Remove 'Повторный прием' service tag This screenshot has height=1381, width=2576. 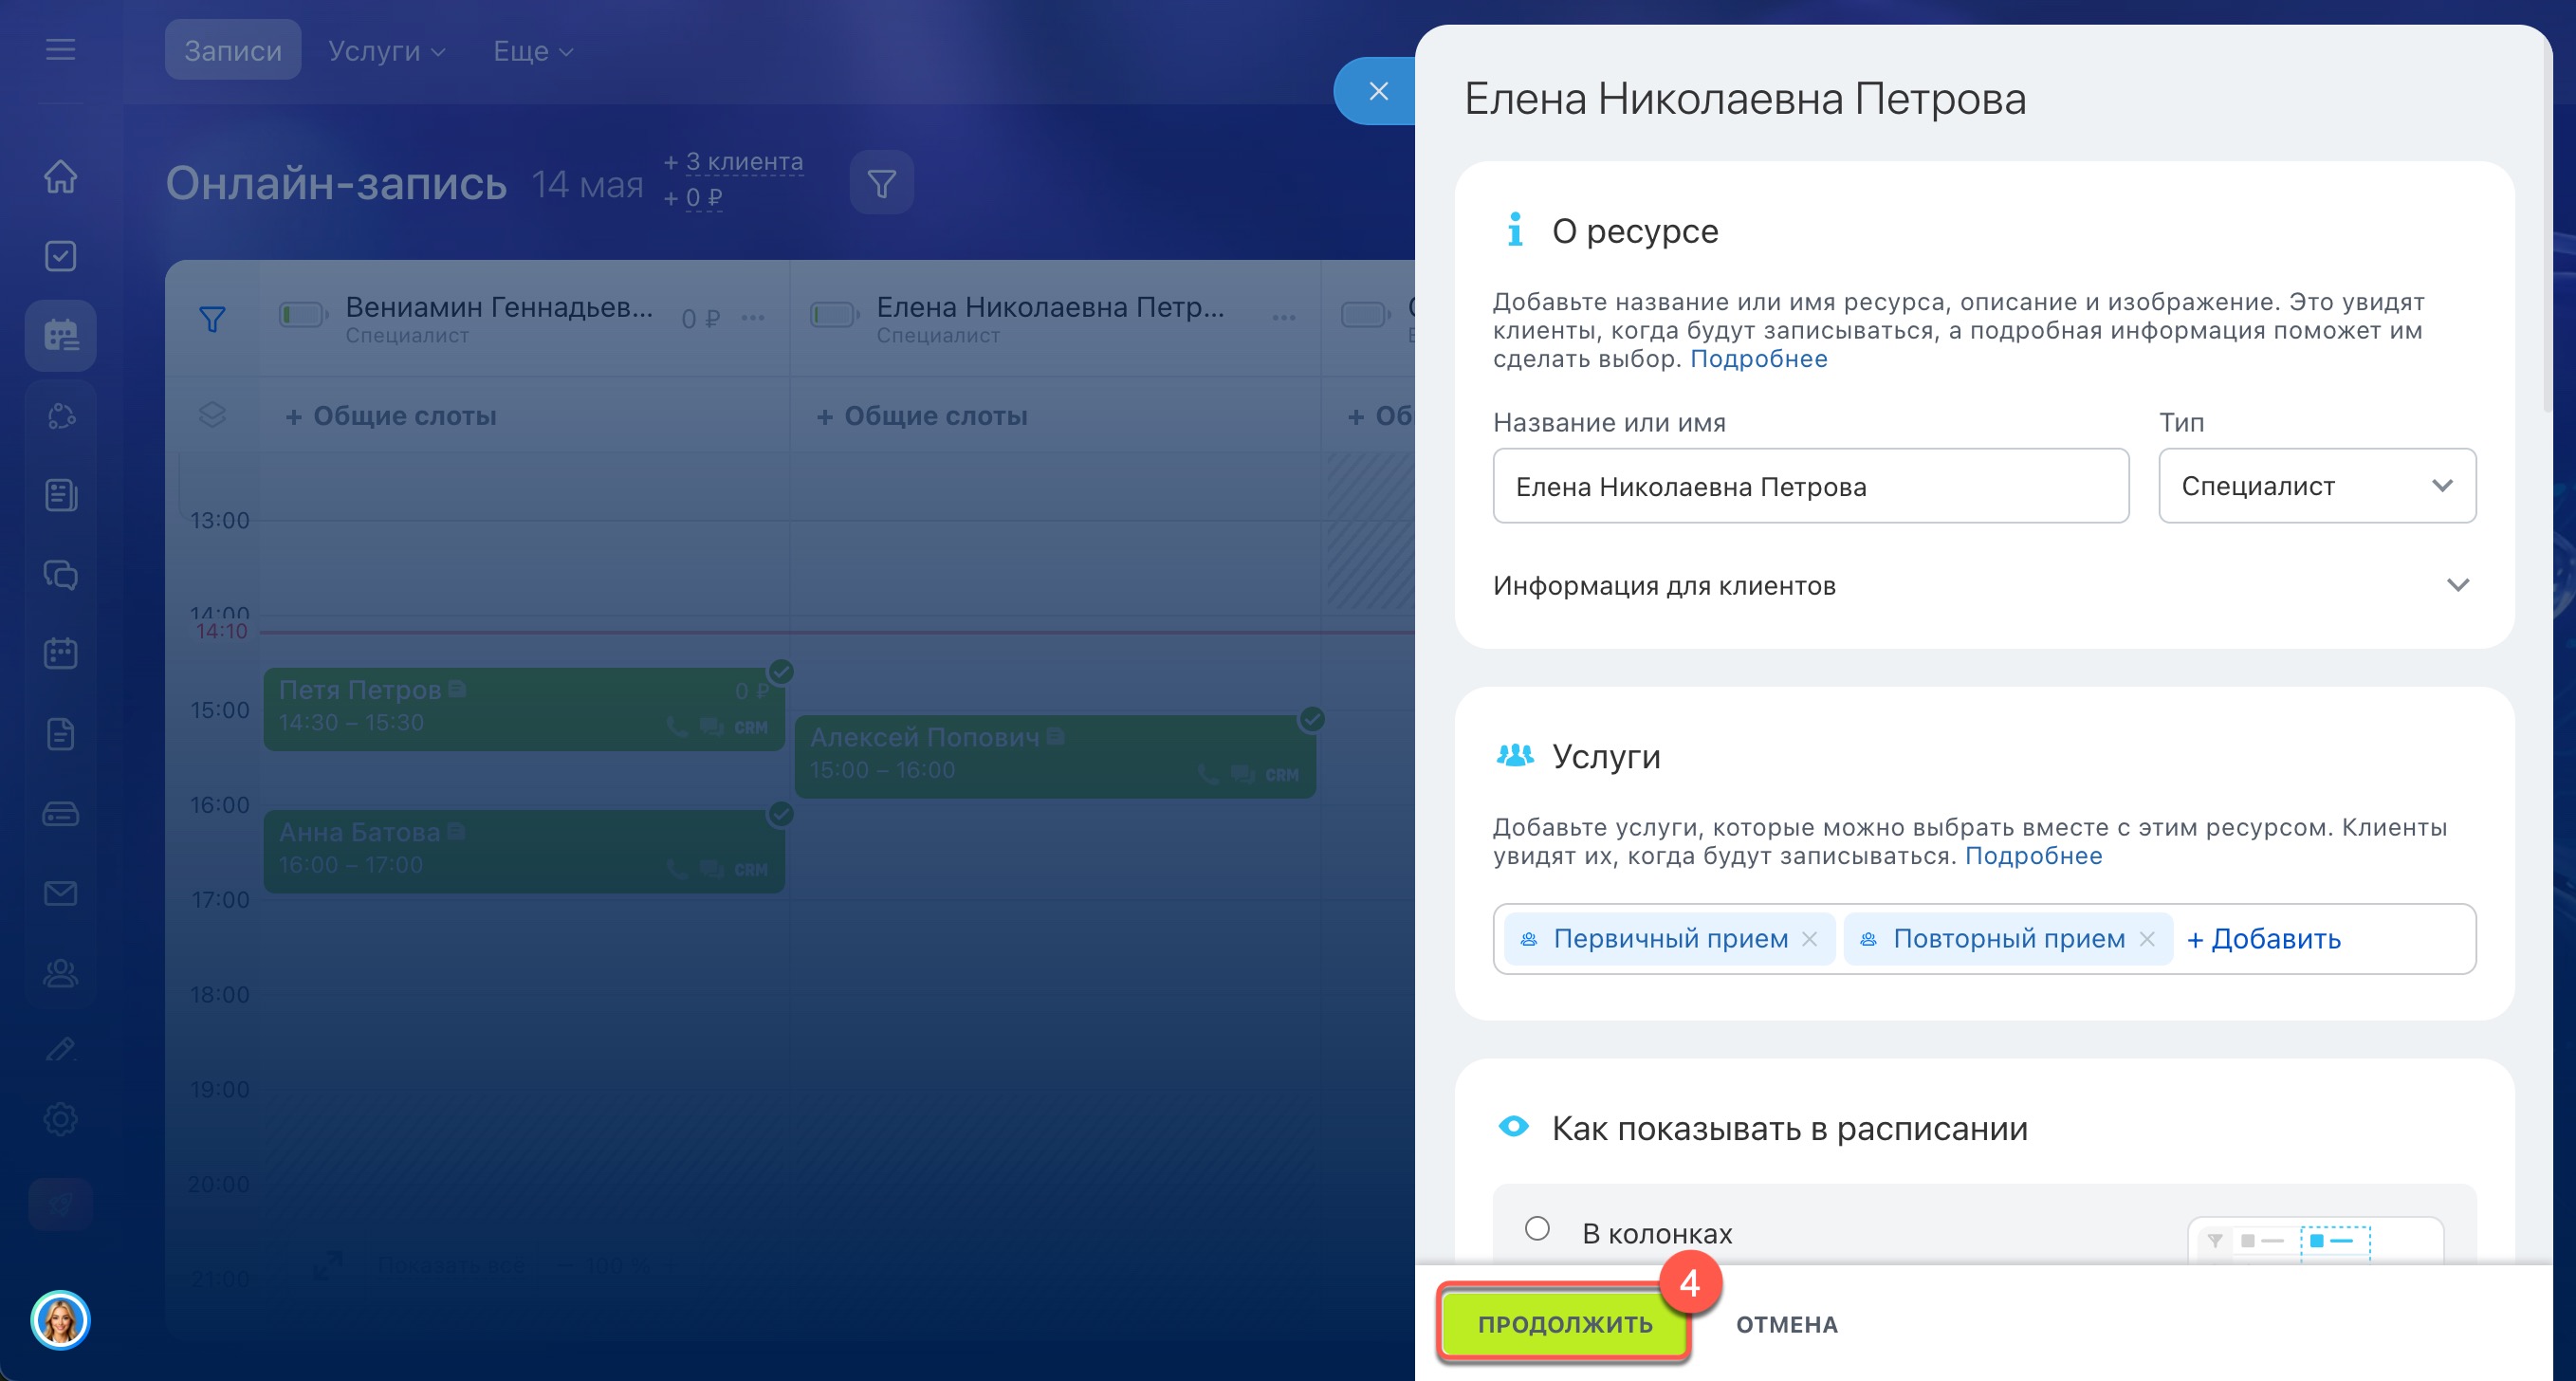2146,938
